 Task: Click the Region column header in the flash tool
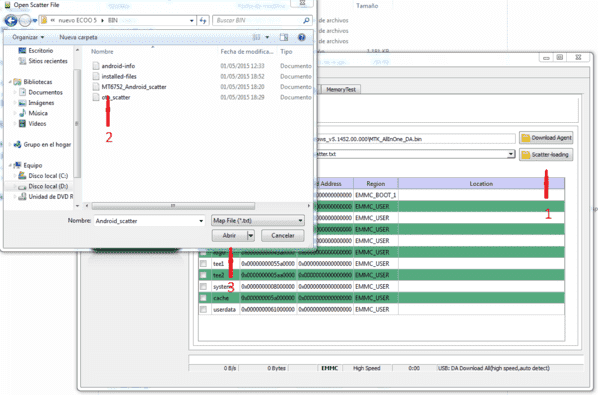(x=376, y=184)
